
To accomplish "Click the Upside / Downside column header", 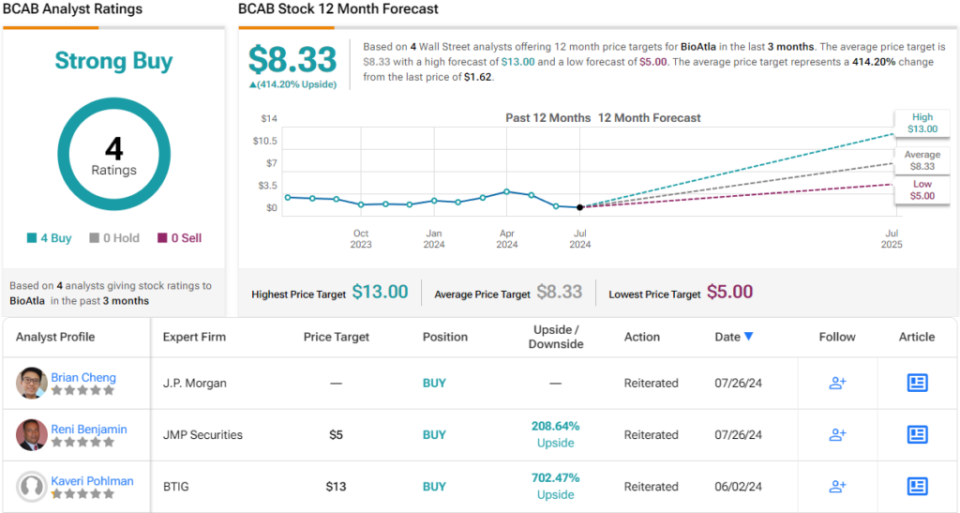I will [x=556, y=337].
